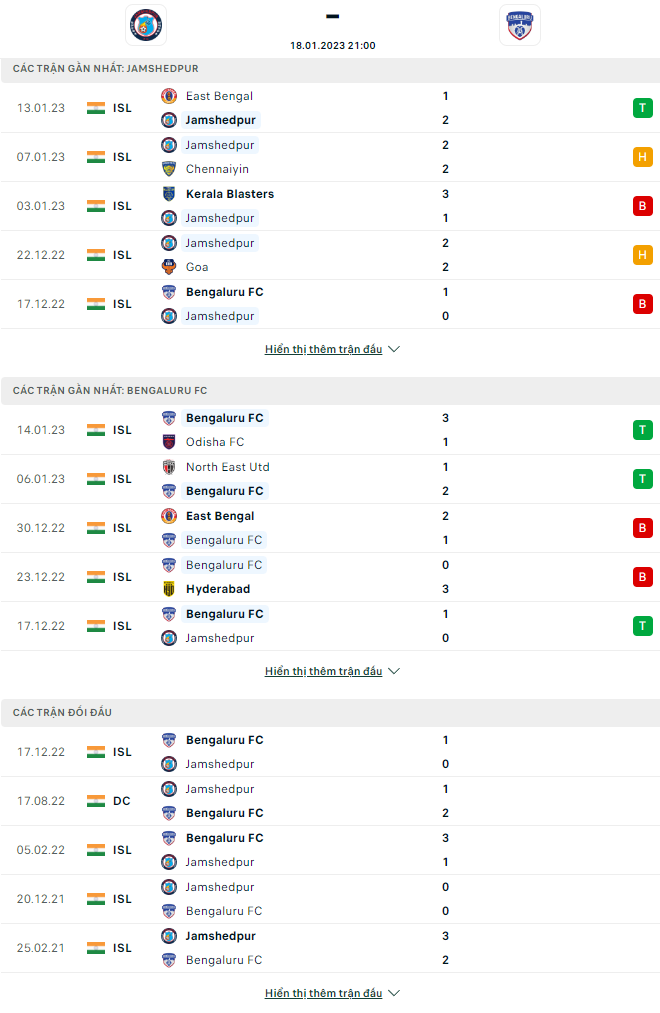The image size is (660, 1013).
Task: Expand more matches under the head-to-head section
Action: click(x=332, y=994)
